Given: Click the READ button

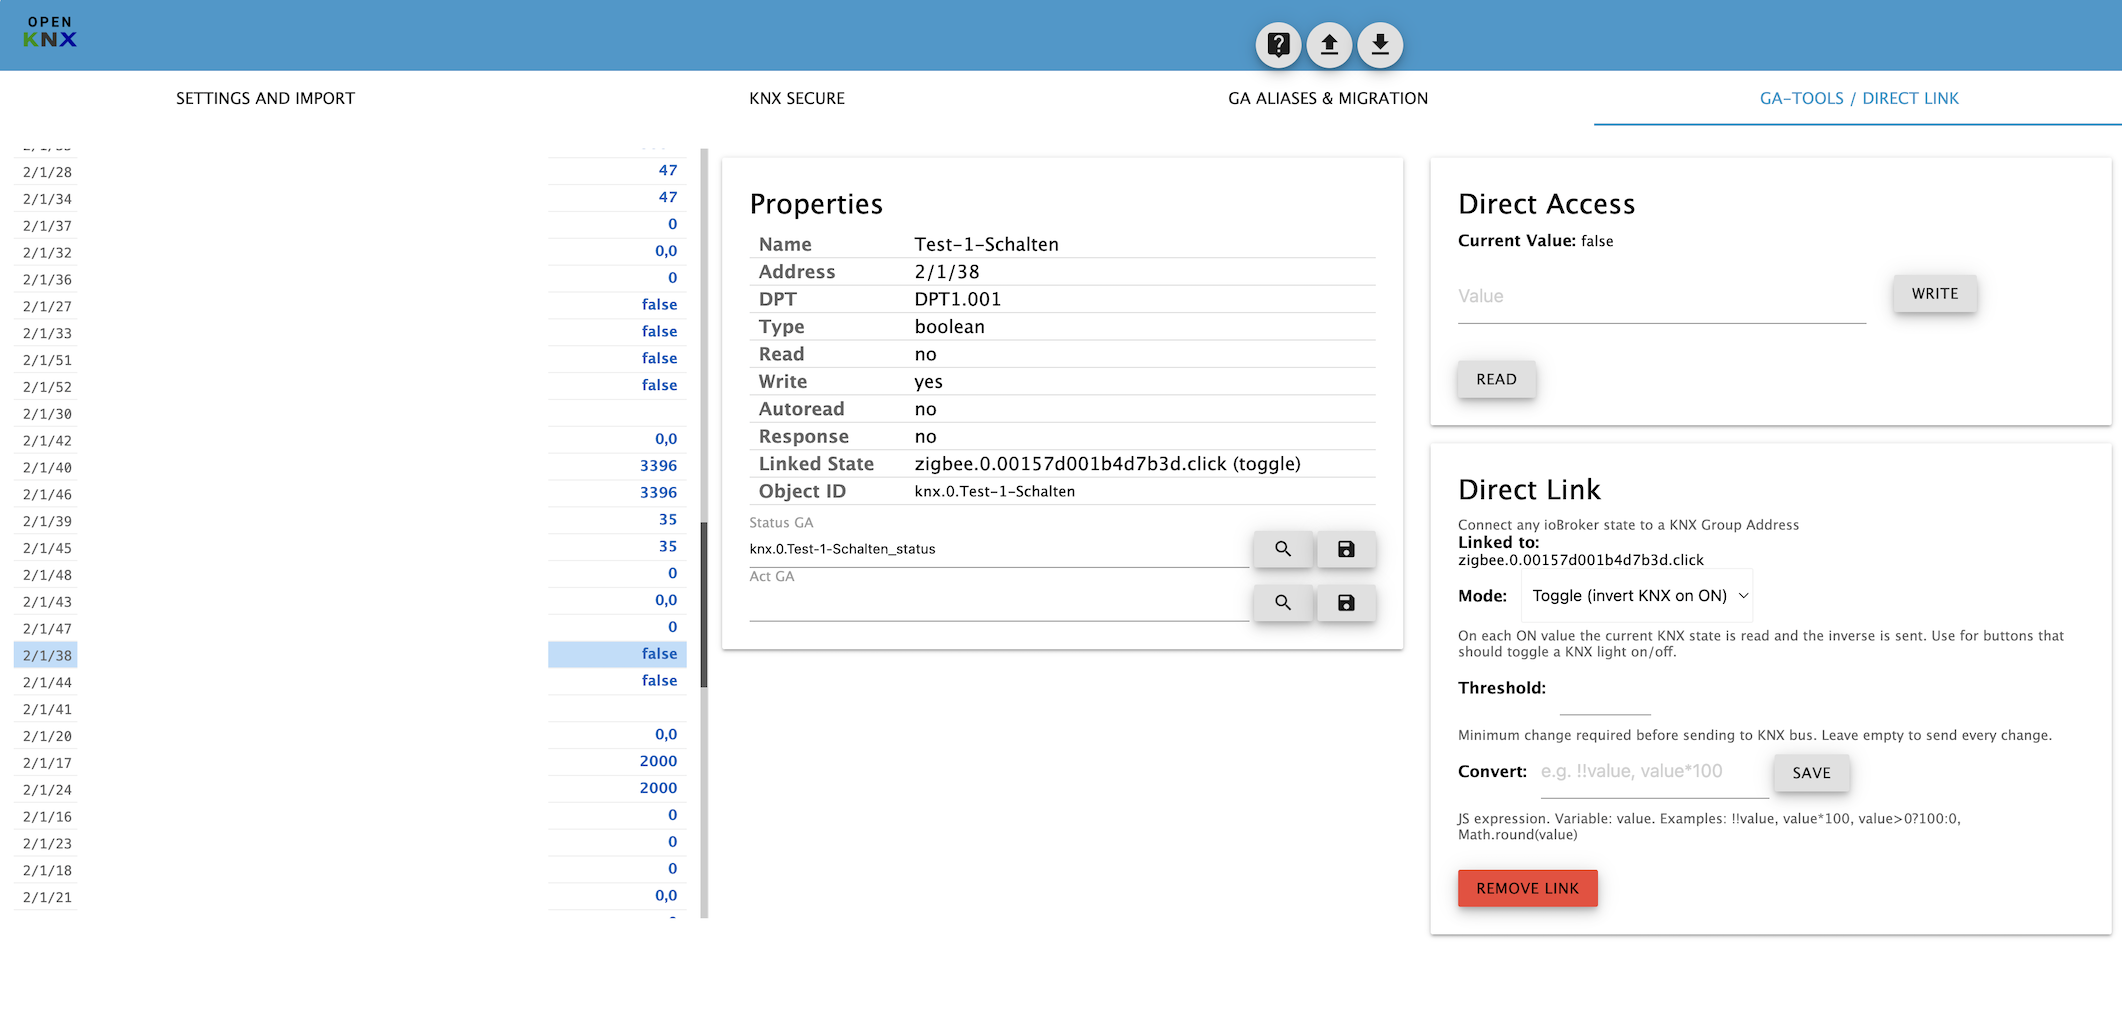Looking at the screenshot, I should [1496, 380].
